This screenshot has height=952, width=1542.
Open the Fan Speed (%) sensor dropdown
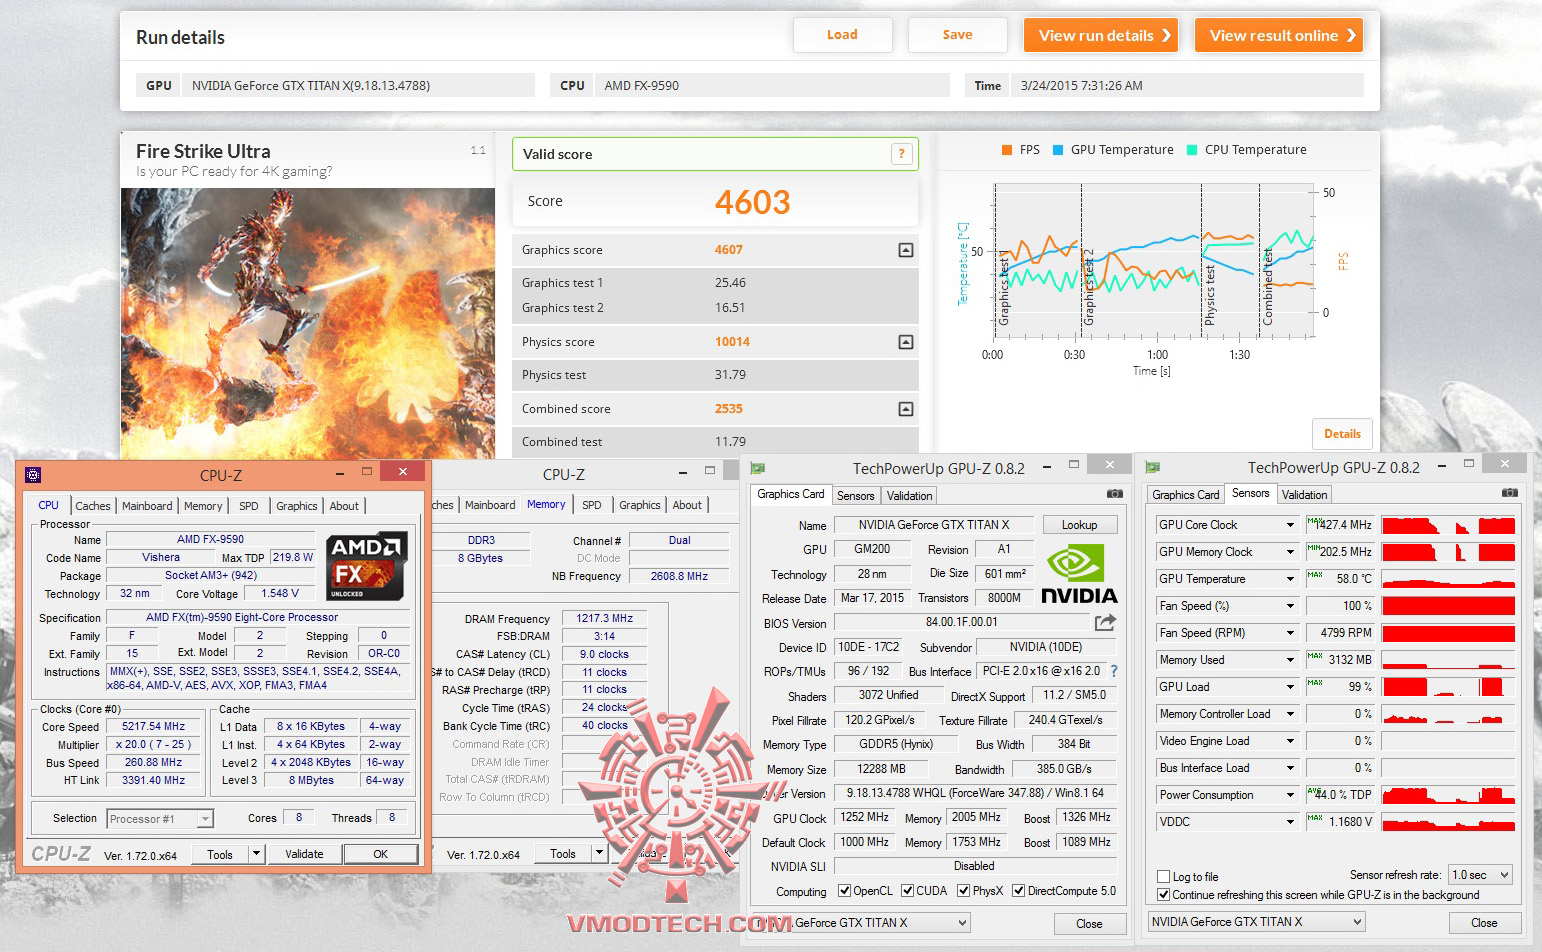[1290, 606]
